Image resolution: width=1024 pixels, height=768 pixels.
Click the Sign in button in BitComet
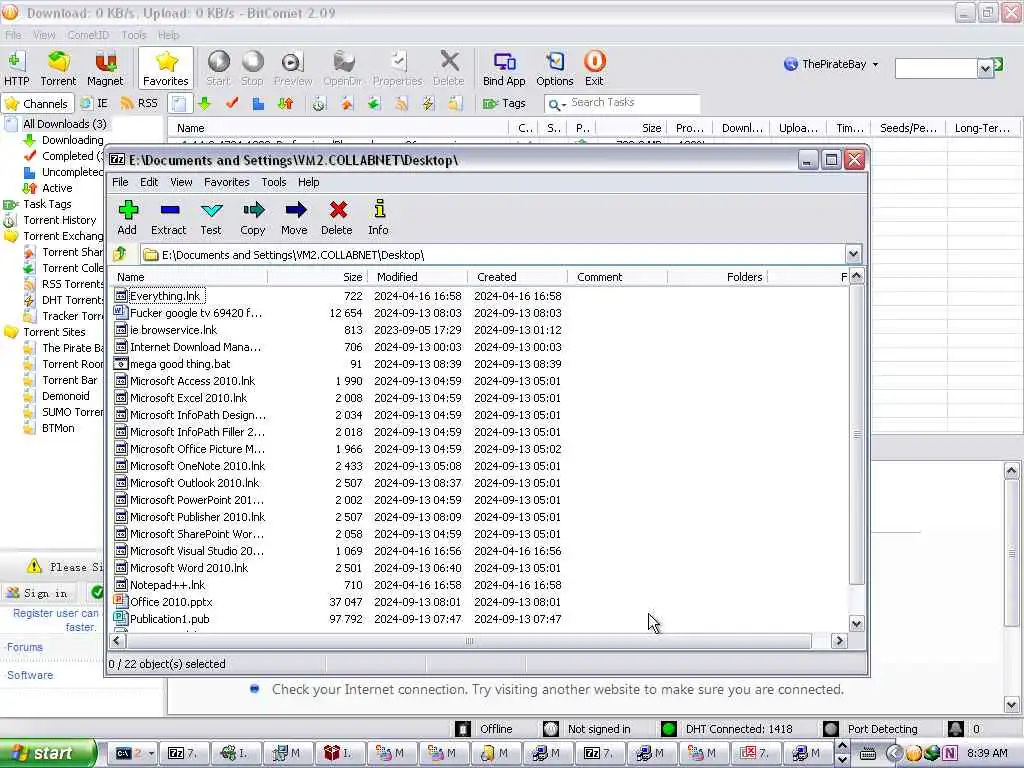pos(39,593)
